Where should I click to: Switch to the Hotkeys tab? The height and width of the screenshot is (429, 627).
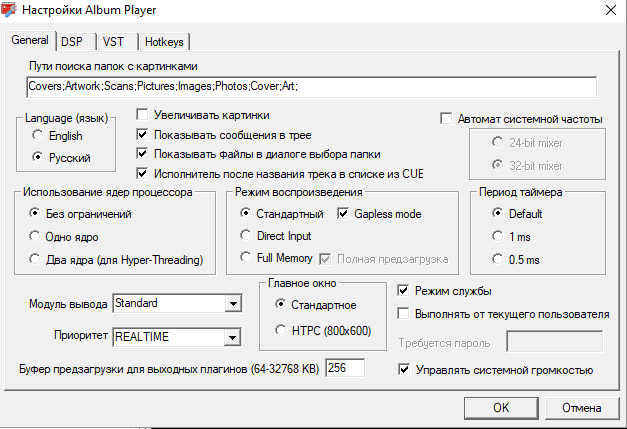coord(164,42)
